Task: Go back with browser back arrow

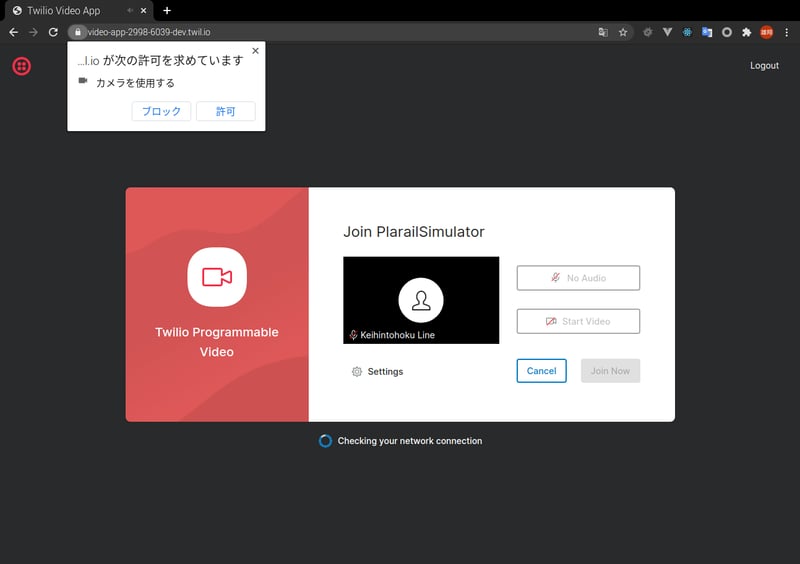Action: tap(14, 32)
